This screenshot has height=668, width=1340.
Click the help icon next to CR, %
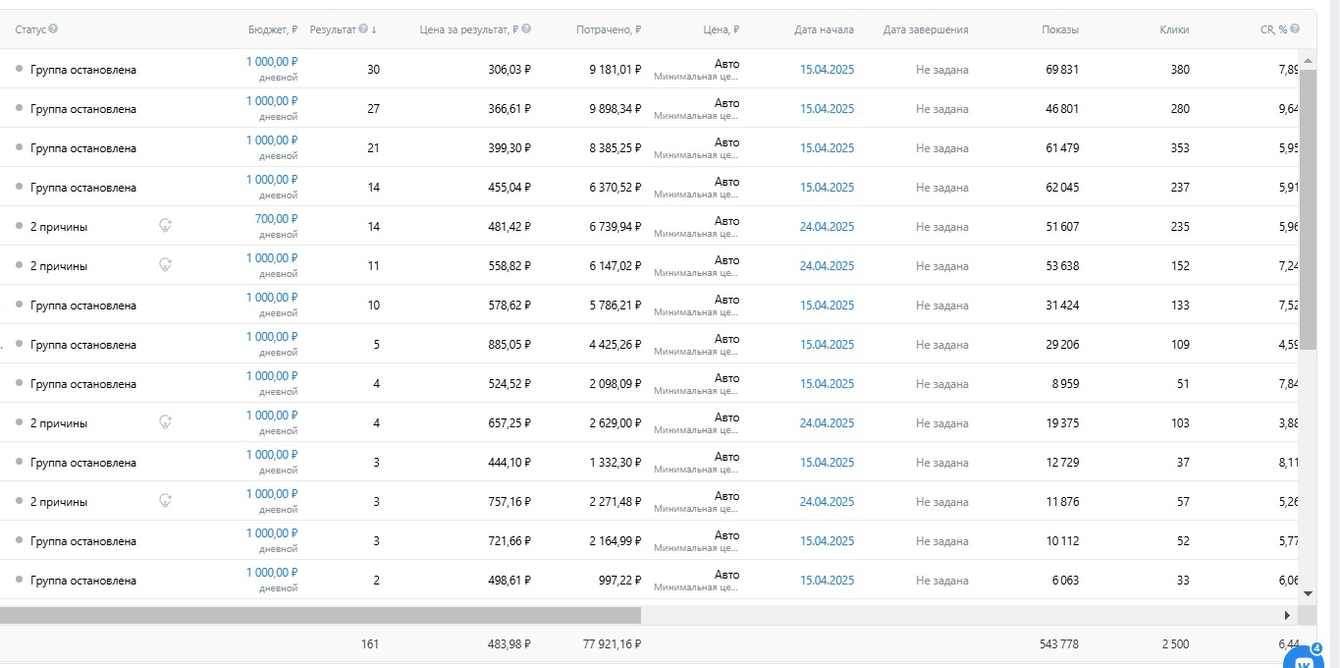tap(1295, 29)
